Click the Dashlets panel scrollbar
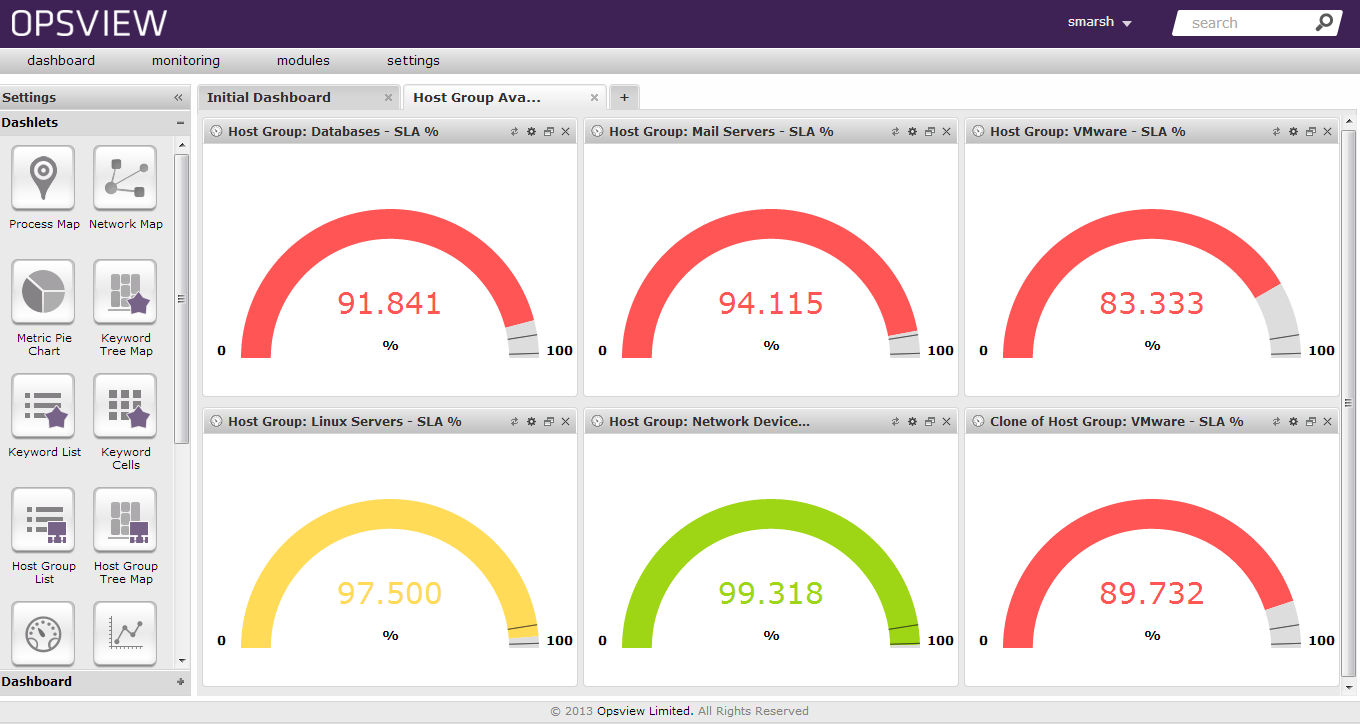 pos(181,298)
